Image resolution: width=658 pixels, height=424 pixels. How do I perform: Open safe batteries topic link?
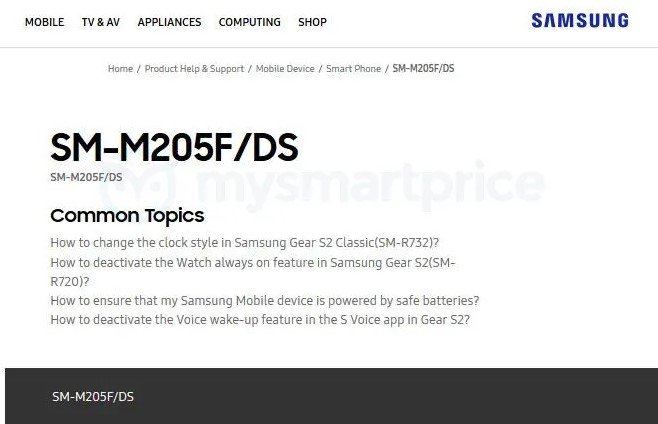265,301
